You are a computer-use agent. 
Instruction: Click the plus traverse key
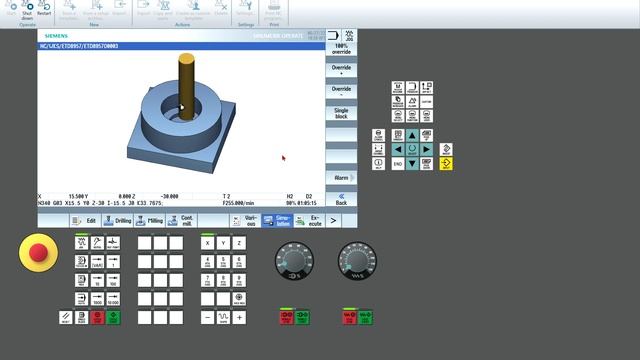pos(239,318)
